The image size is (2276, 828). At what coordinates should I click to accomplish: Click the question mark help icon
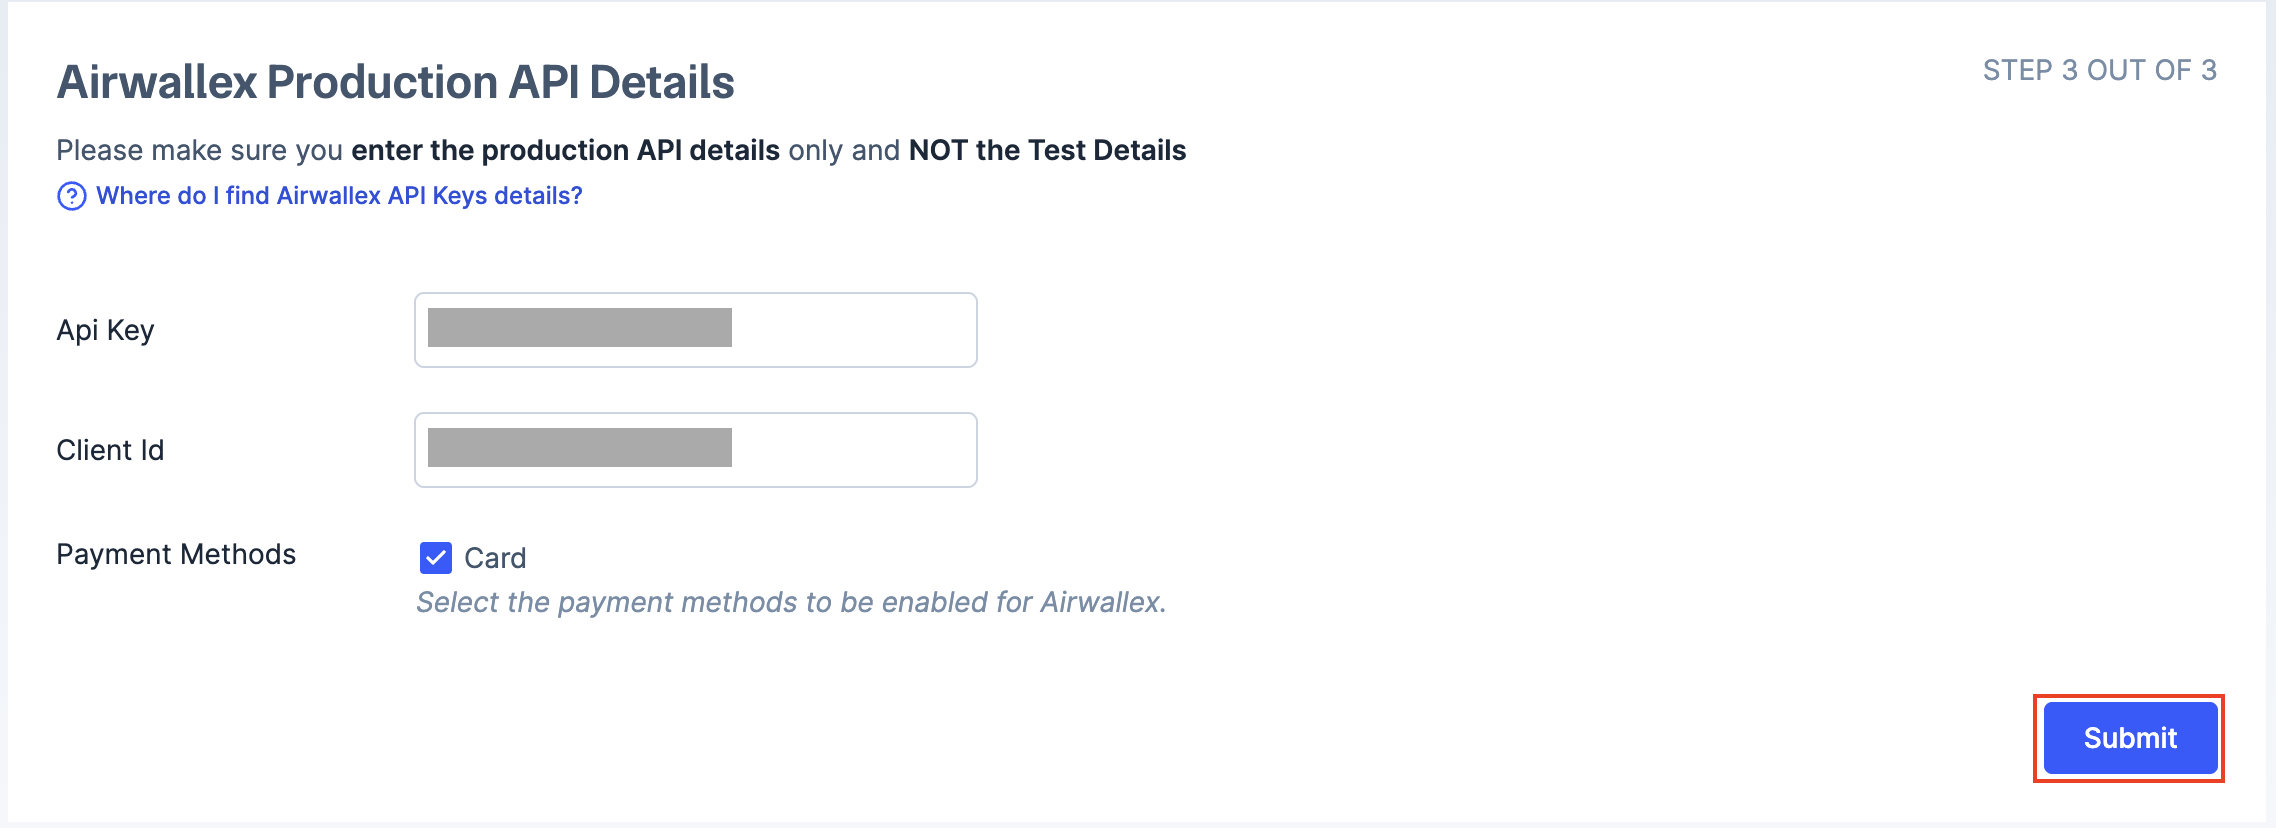[72, 196]
